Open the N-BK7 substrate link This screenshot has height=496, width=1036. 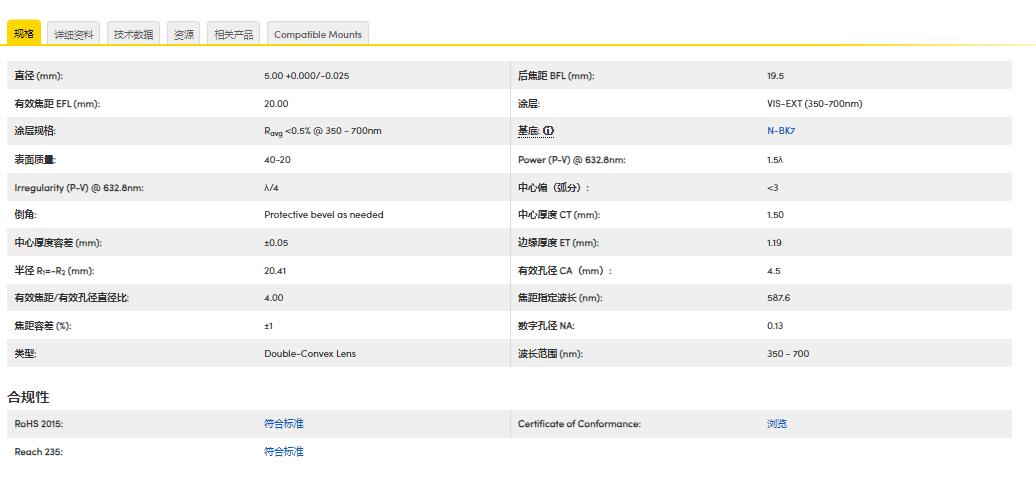pyautogui.click(x=781, y=131)
